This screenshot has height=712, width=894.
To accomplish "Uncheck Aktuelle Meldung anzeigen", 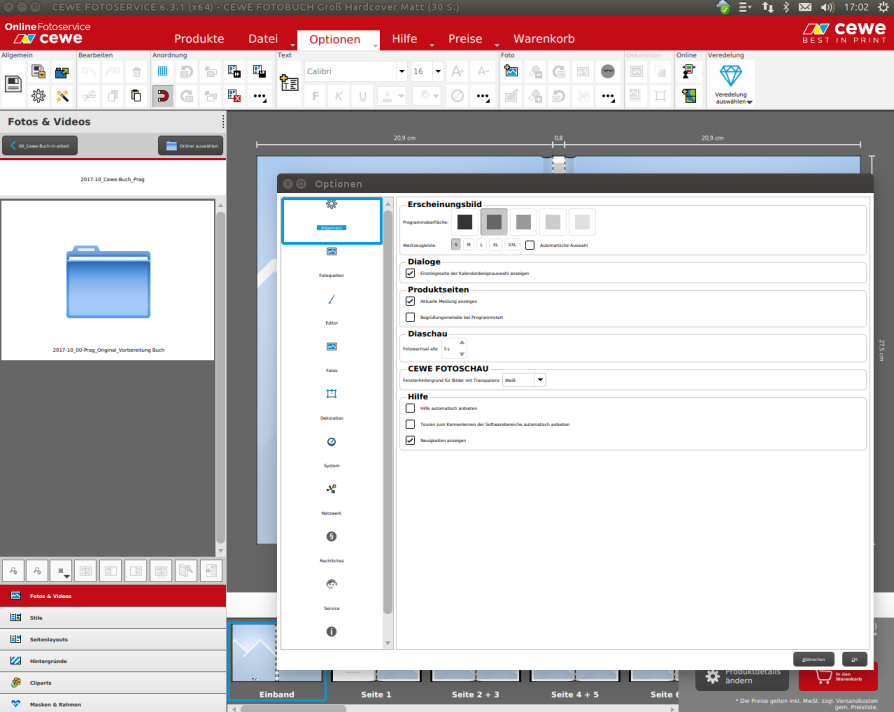I will click(x=411, y=301).
